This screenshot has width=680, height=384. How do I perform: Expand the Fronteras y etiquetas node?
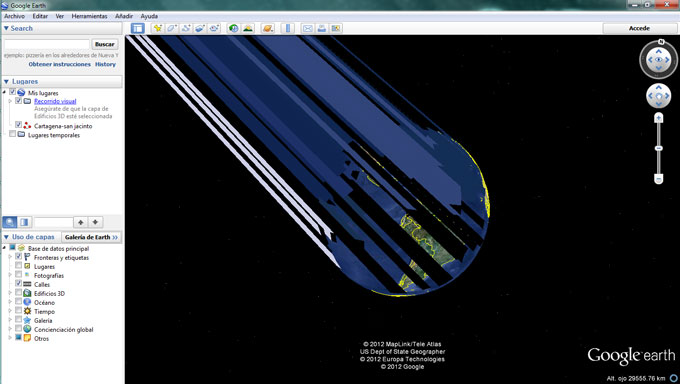click(10, 257)
